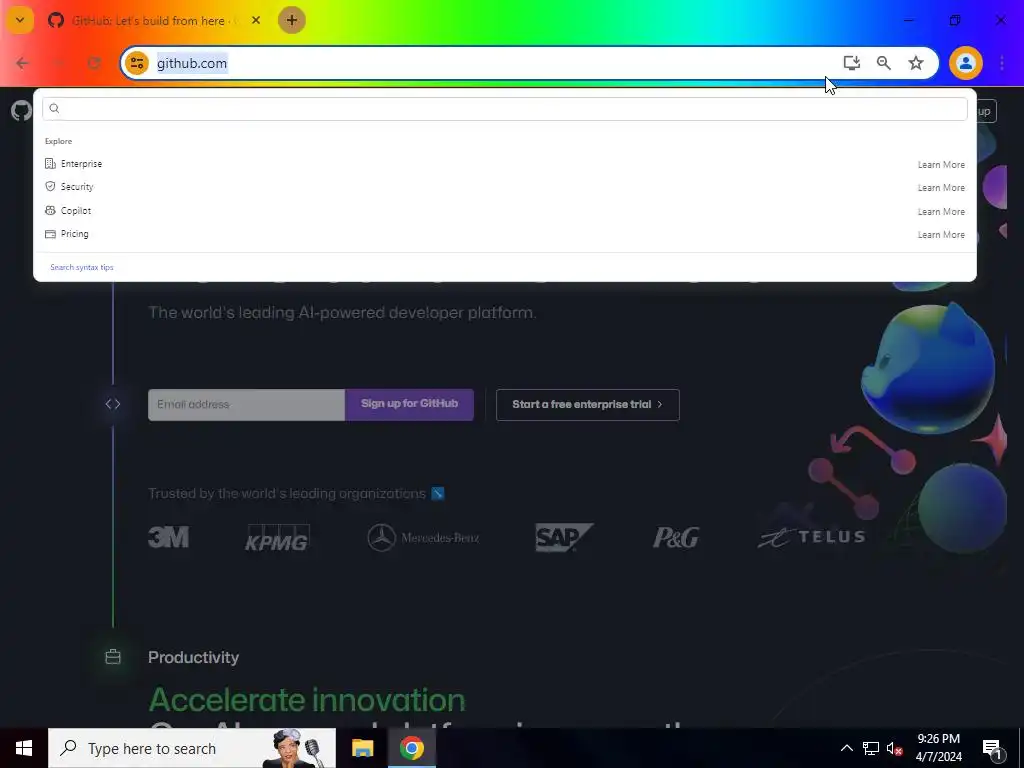Click Sign up for GitHub button

(409, 405)
